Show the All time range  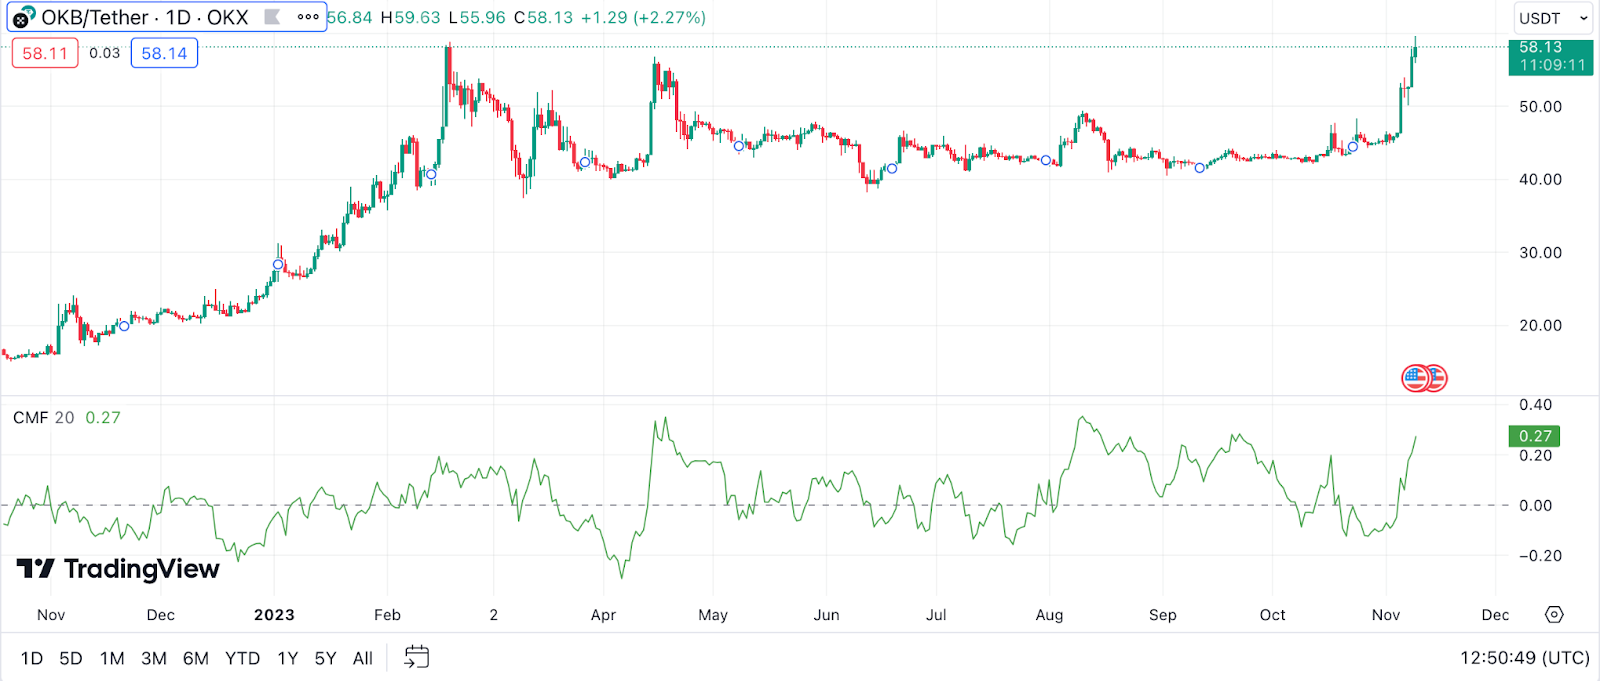(x=363, y=658)
